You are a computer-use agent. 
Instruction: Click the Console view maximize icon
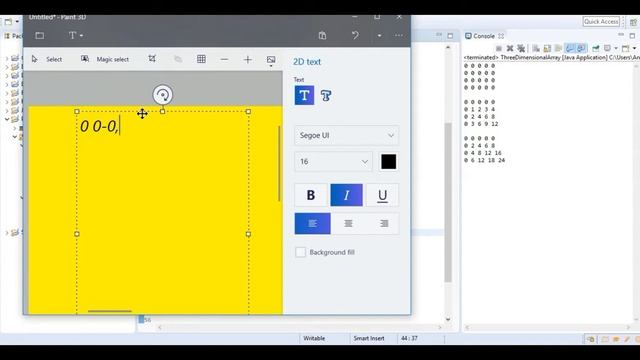pos(632,36)
